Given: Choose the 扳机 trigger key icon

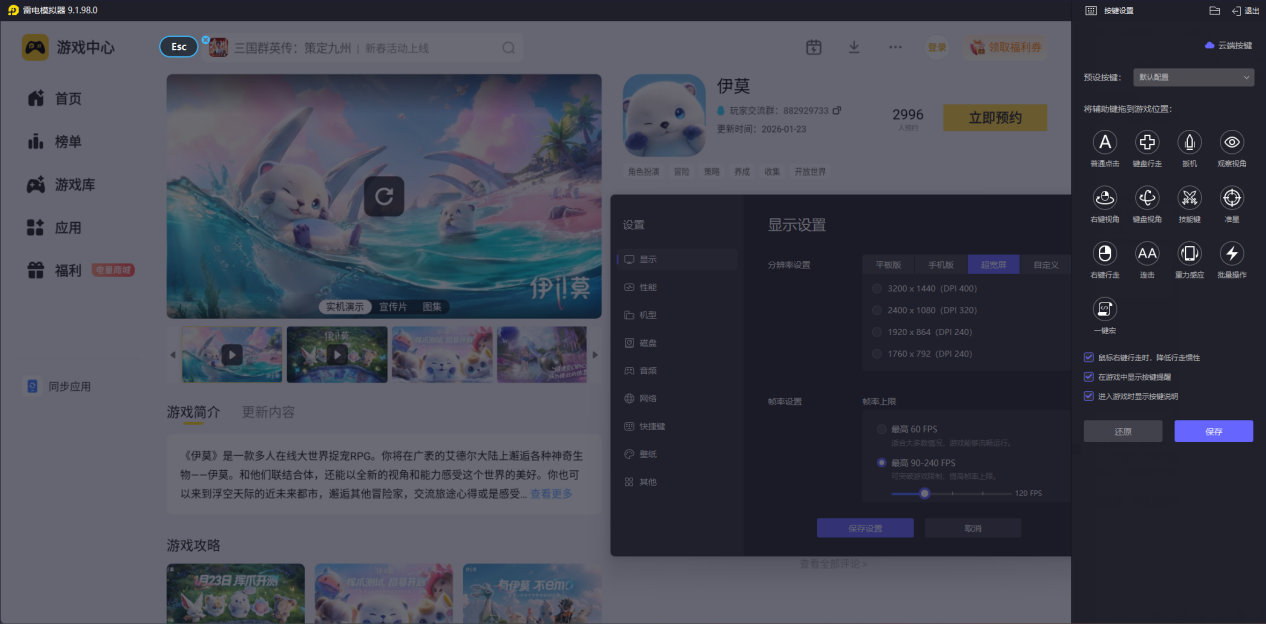Looking at the screenshot, I should (1189, 142).
